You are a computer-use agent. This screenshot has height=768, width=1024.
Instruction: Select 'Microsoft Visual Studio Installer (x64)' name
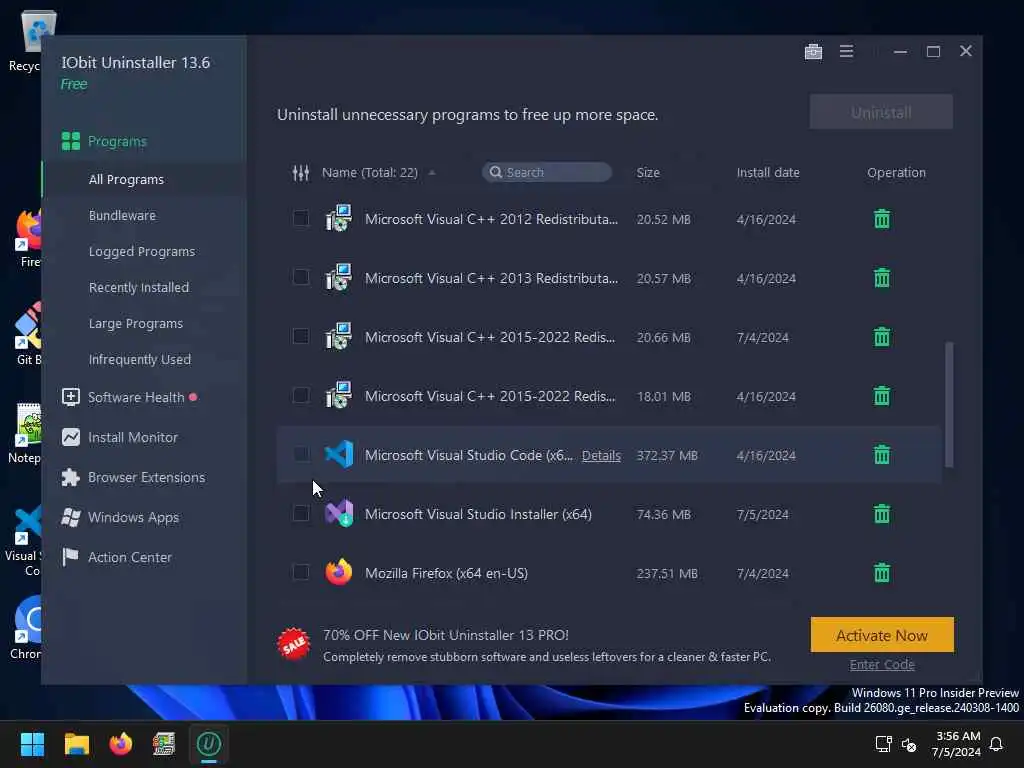tap(478, 515)
